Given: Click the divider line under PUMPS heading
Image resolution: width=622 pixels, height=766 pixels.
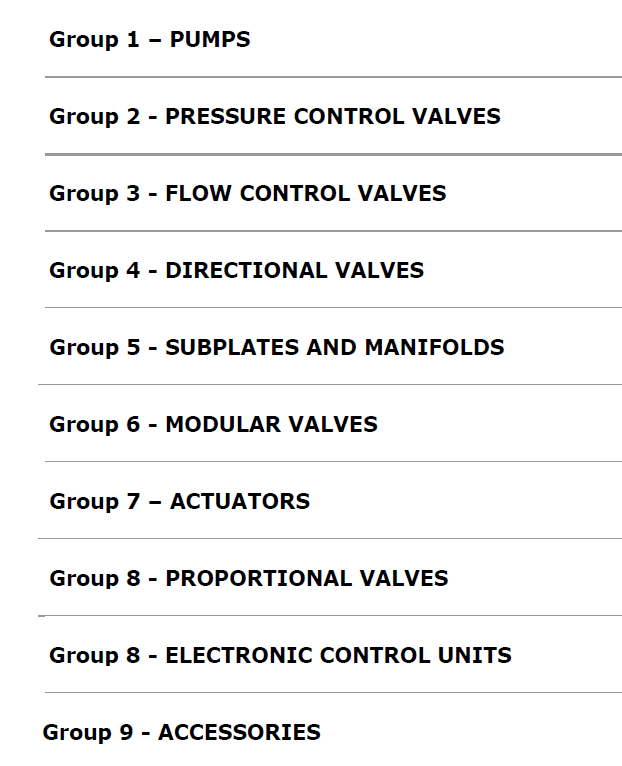Looking at the screenshot, I should pyautogui.click(x=333, y=77).
